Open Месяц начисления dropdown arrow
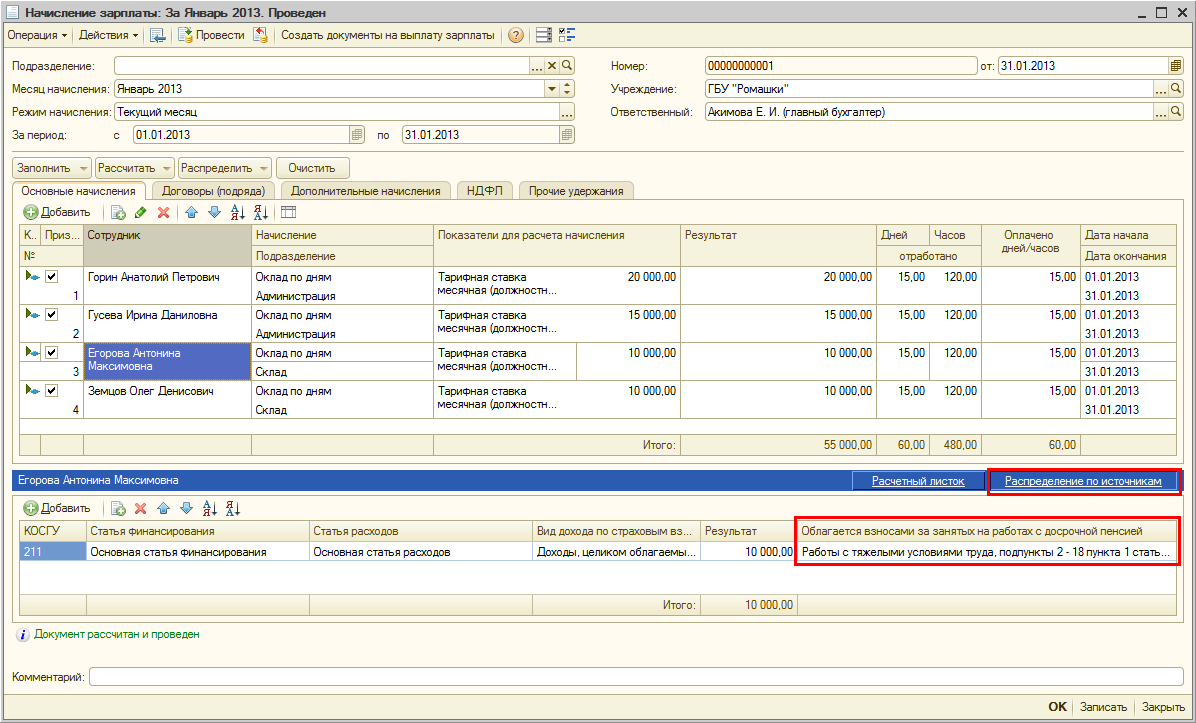This screenshot has height=723, width=1196. (x=551, y=89)
